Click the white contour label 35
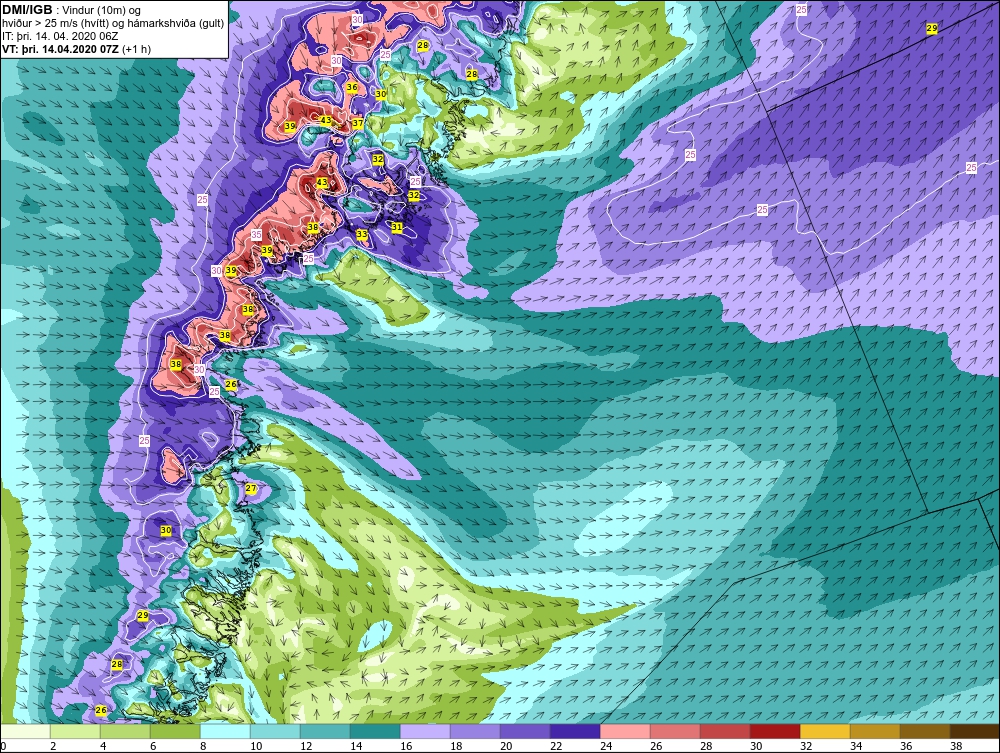1000x753 pixels. [x=256, y=235]
